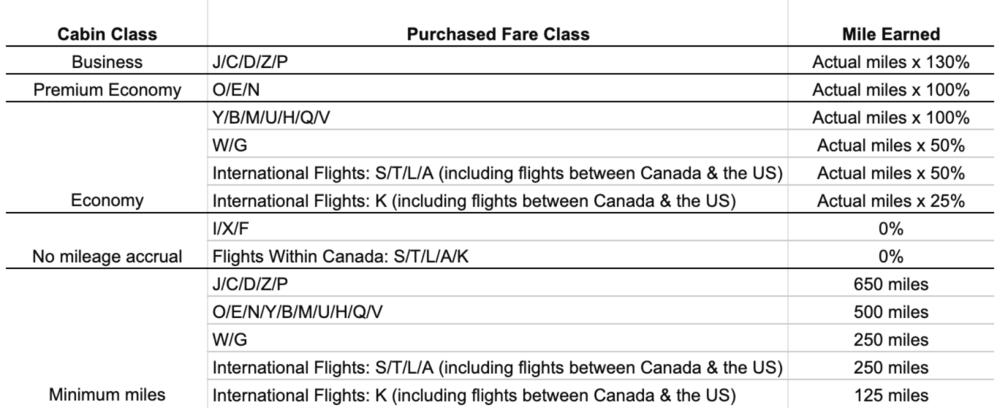Select the Actual miles x 130% cell
This screenshot has width=1000, height=411.
tap(891, 61)
